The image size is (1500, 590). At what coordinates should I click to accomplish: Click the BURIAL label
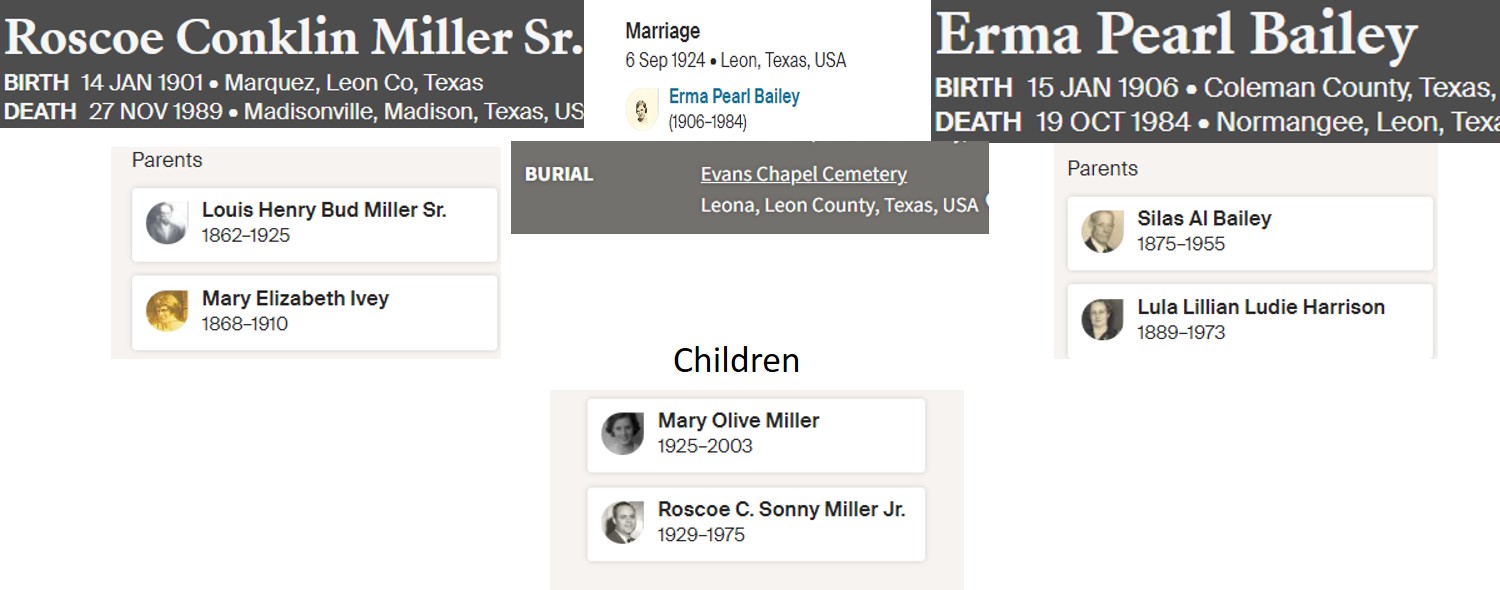tap(559, 174)
